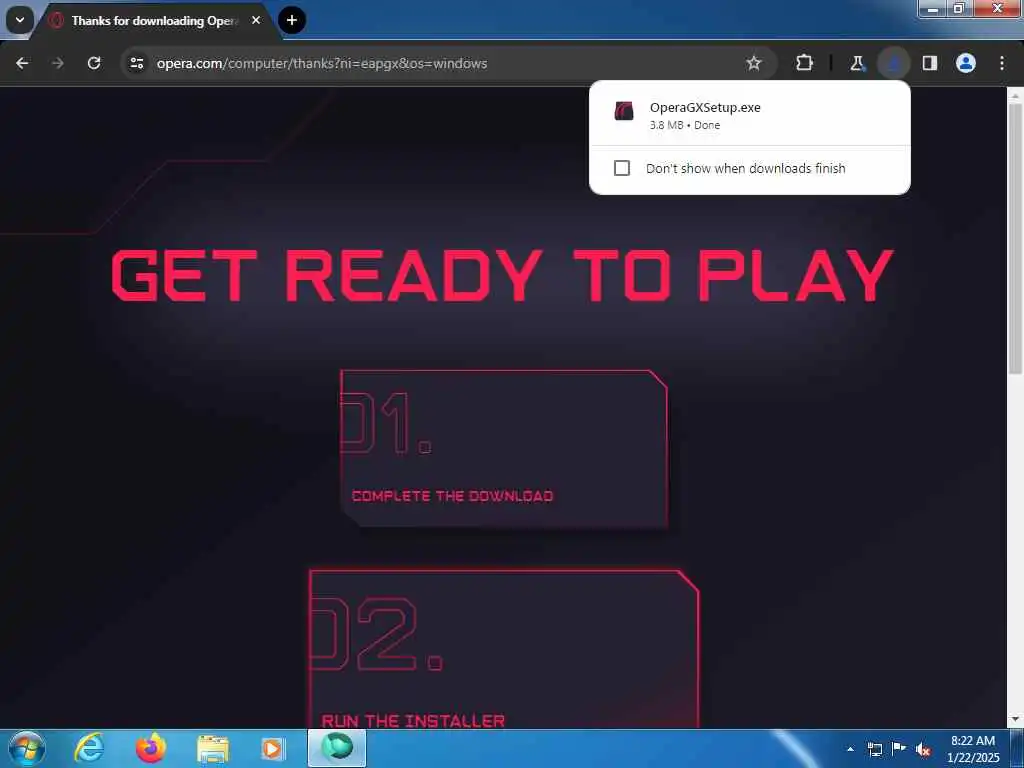Go back to the previous page
The image size is (1024, 768).
pyautogui.click(x=22, y=63)
